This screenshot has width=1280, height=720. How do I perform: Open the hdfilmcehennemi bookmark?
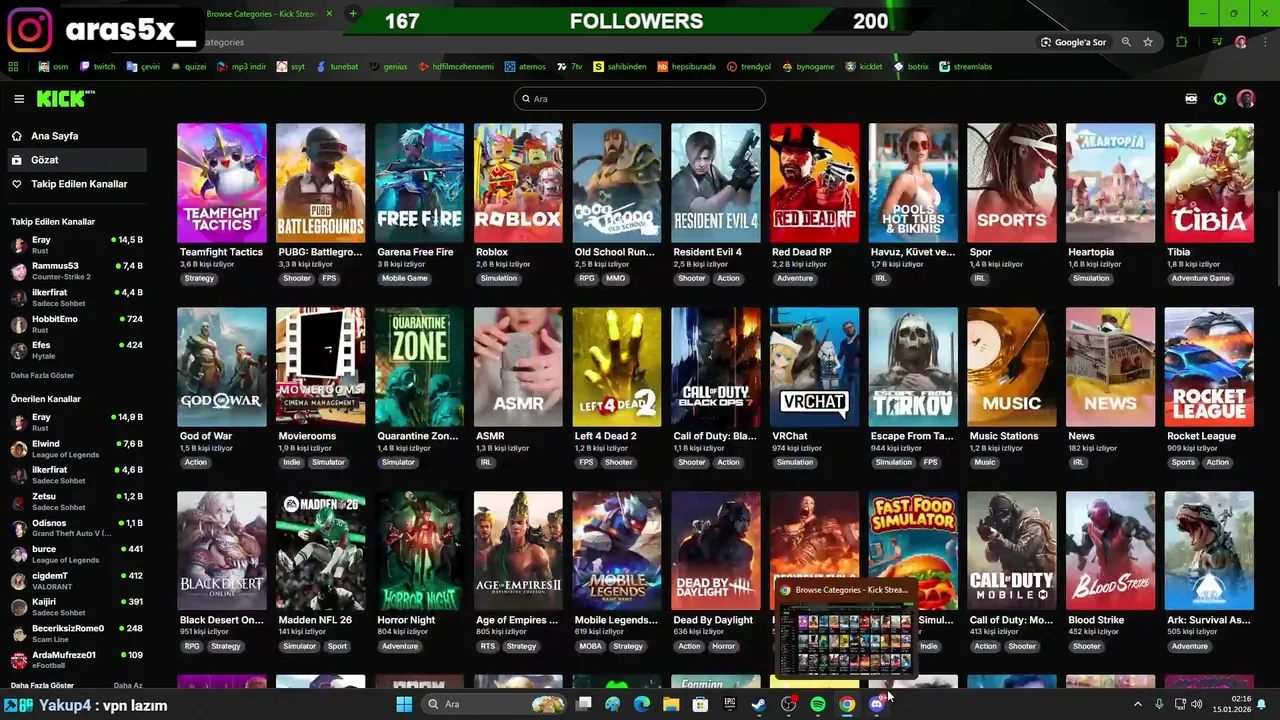pyautogui.click(x=456, y=67)
